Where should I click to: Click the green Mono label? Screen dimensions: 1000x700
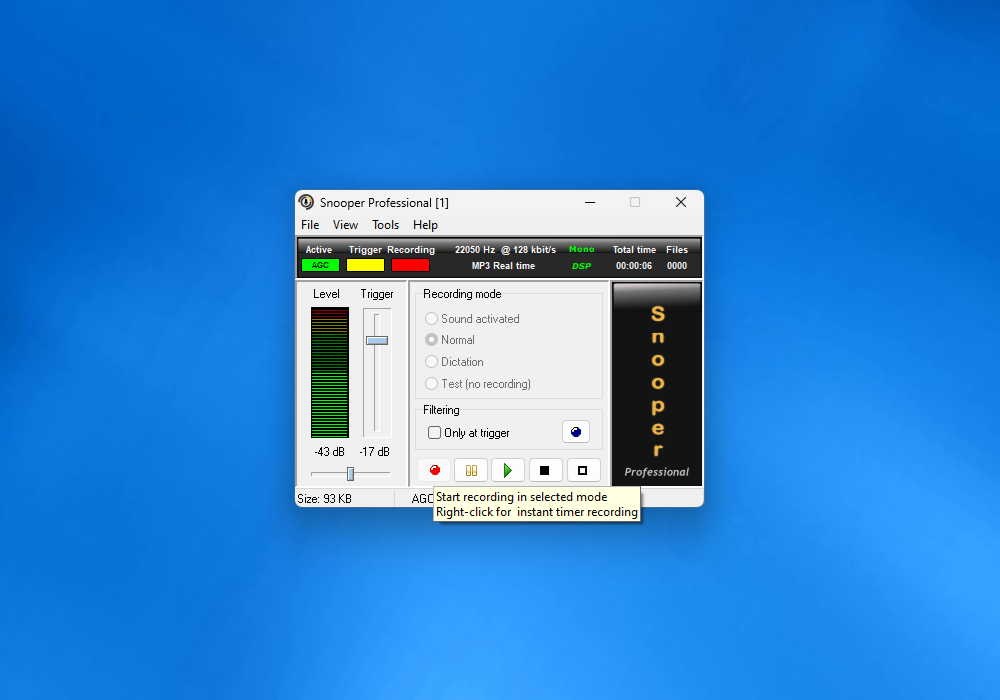point(582,249)
